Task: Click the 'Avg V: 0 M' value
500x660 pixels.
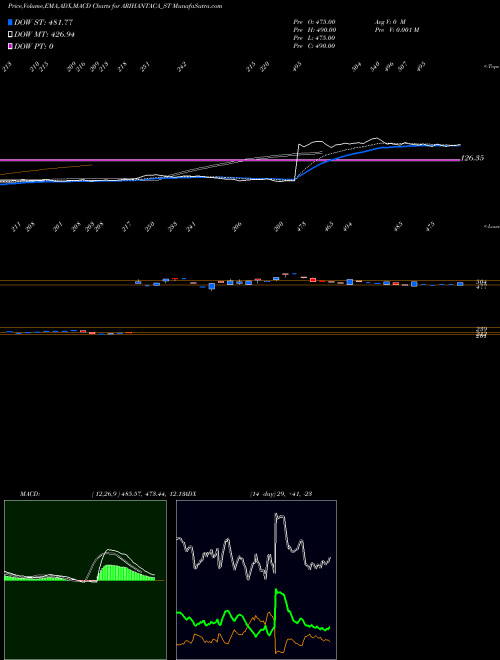Action: pos(390,22)
